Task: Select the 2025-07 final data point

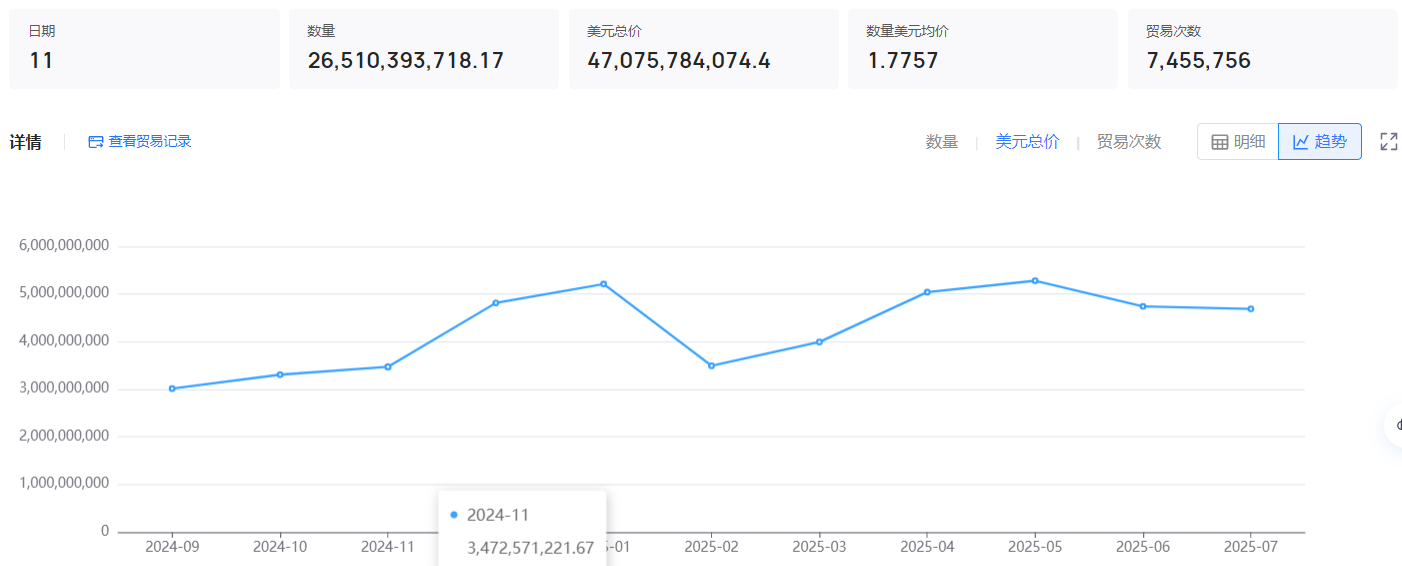Action: point(1250,309)
